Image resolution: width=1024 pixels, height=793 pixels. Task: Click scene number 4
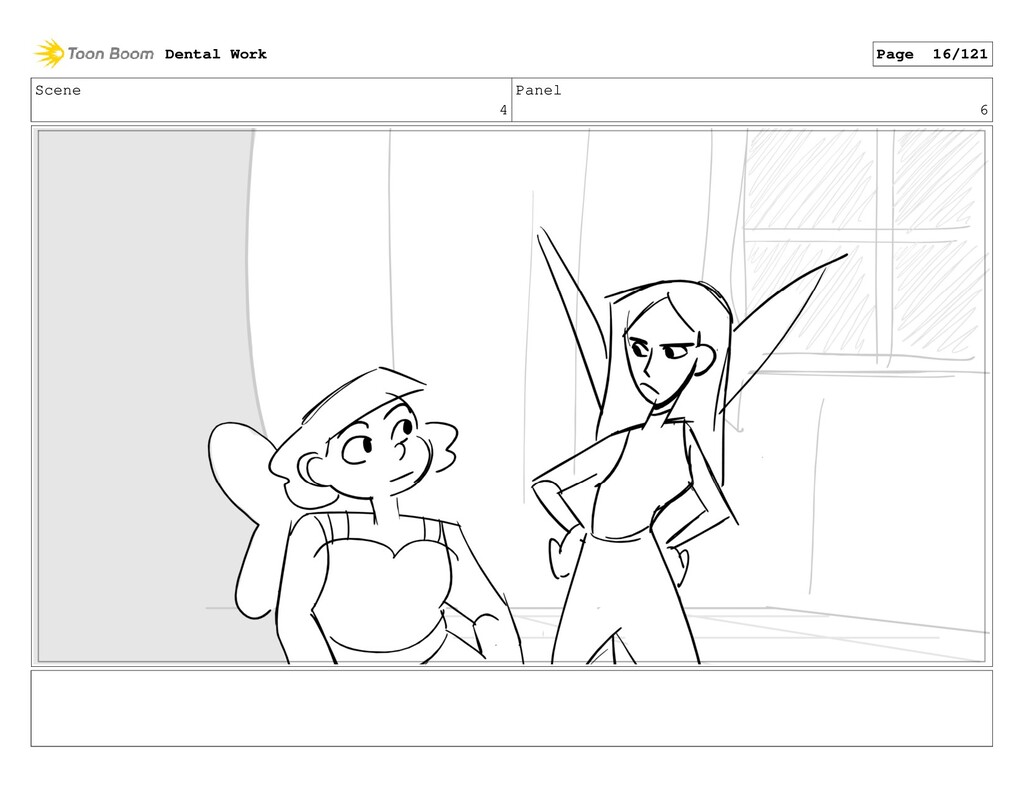[503, 110]
